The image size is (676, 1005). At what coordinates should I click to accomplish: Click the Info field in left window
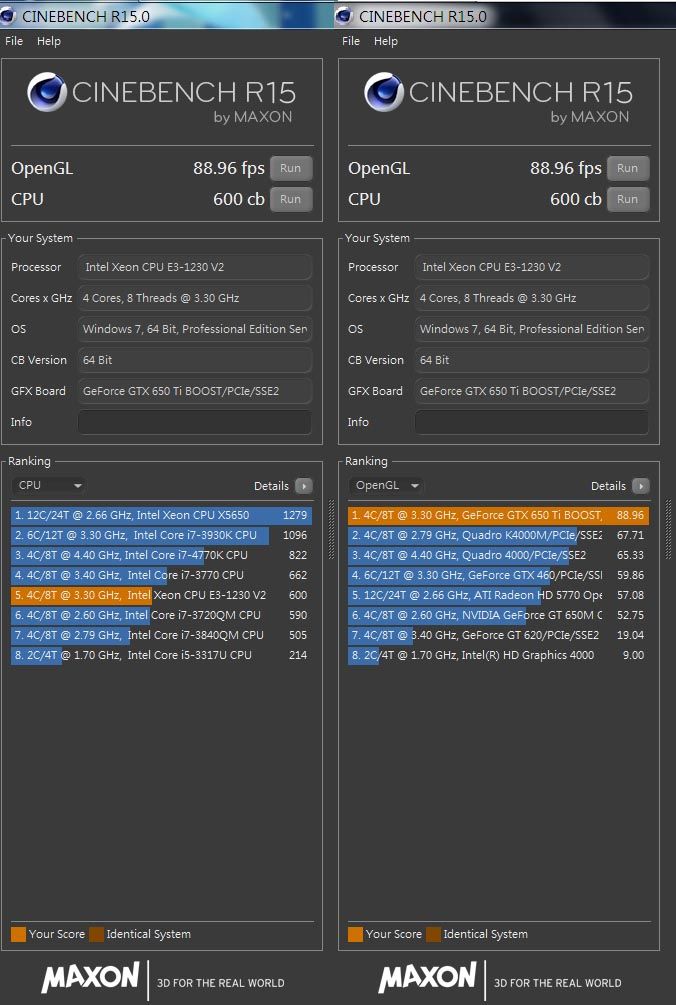pyautogui.click(x=195, y=422)
